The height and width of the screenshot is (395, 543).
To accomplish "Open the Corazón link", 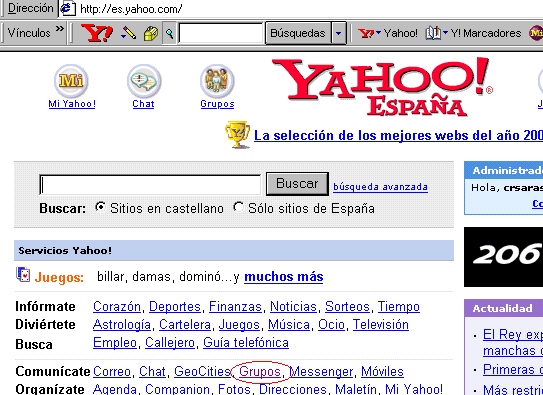I will tap(117, 307).
